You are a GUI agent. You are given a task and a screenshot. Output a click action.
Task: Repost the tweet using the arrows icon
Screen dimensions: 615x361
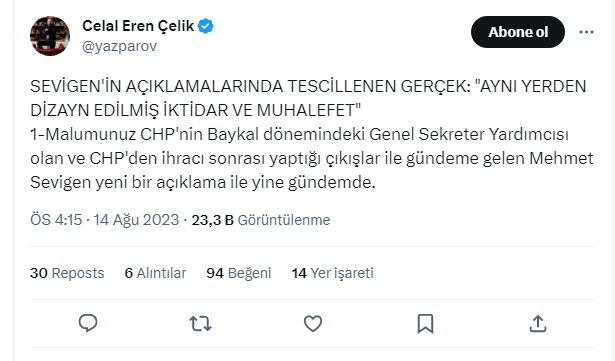[x=200, y=324]
